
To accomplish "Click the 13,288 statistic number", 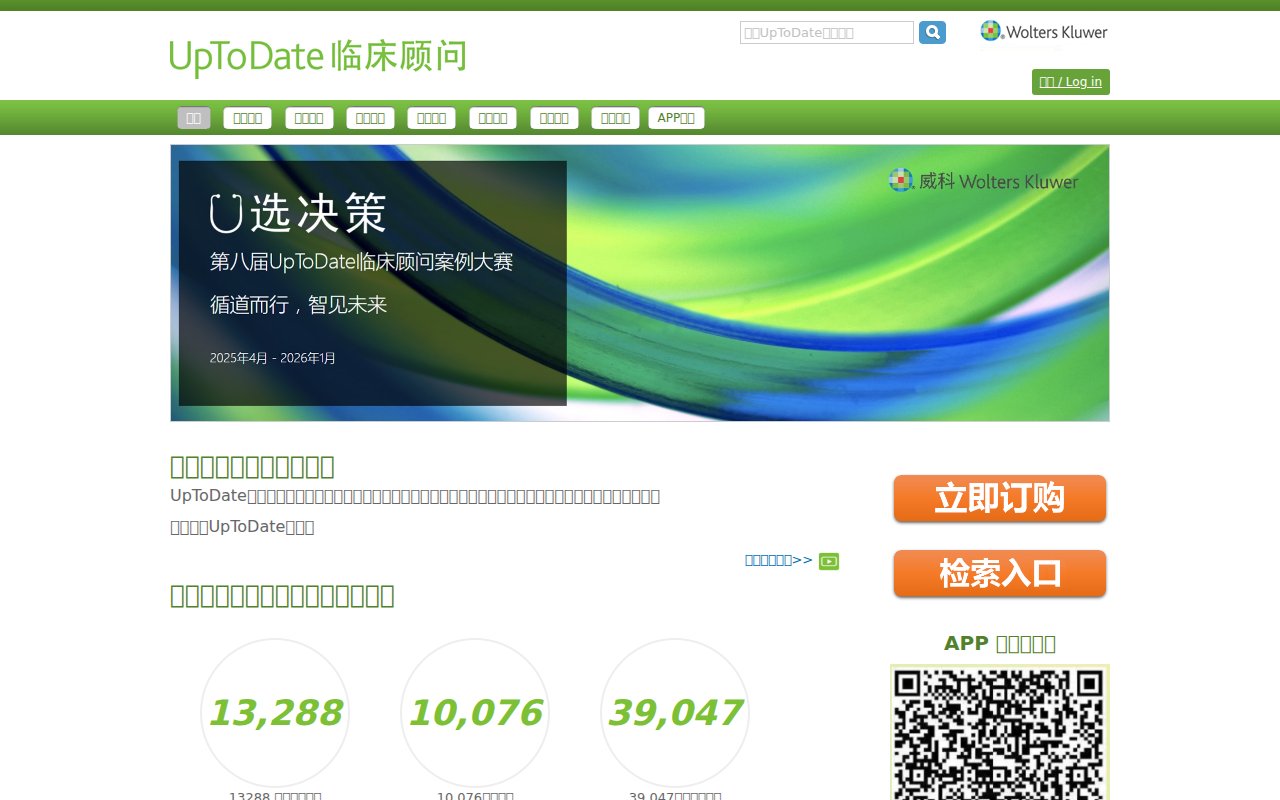I will 275,713.
